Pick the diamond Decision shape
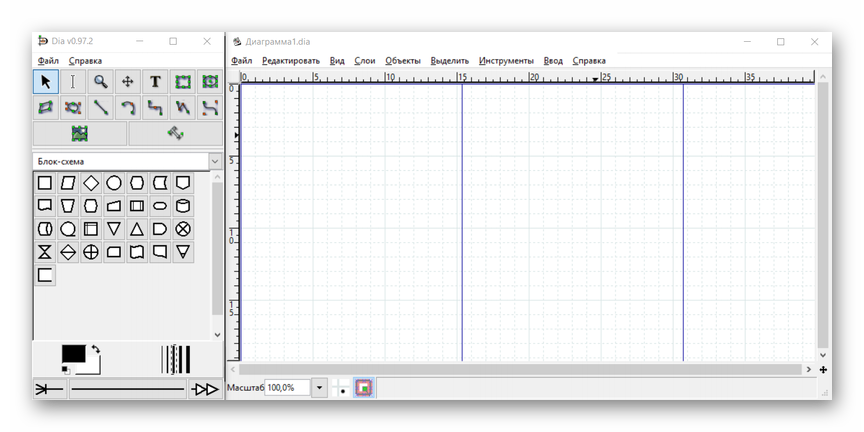This screenshot has width=864, height=432. tap(91, 183)
